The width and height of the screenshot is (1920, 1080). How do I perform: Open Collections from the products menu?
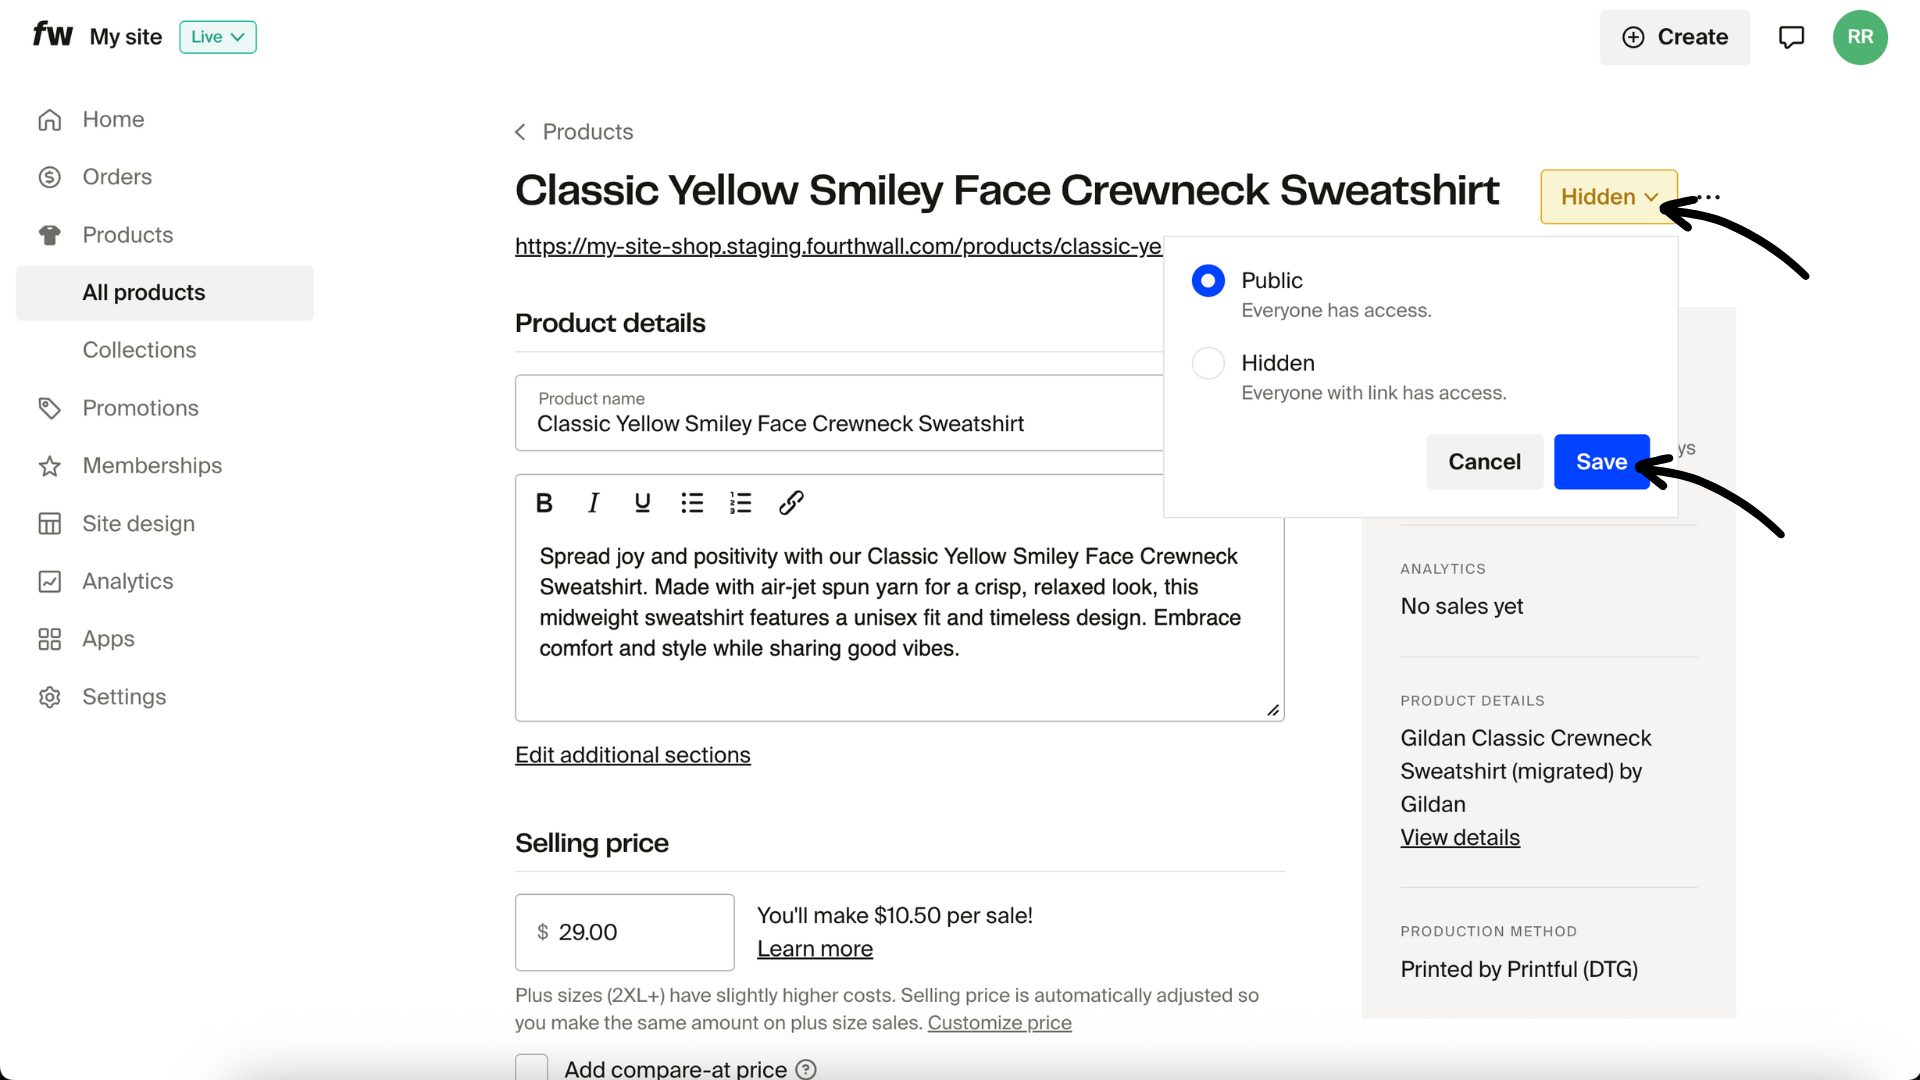point(139,350)
